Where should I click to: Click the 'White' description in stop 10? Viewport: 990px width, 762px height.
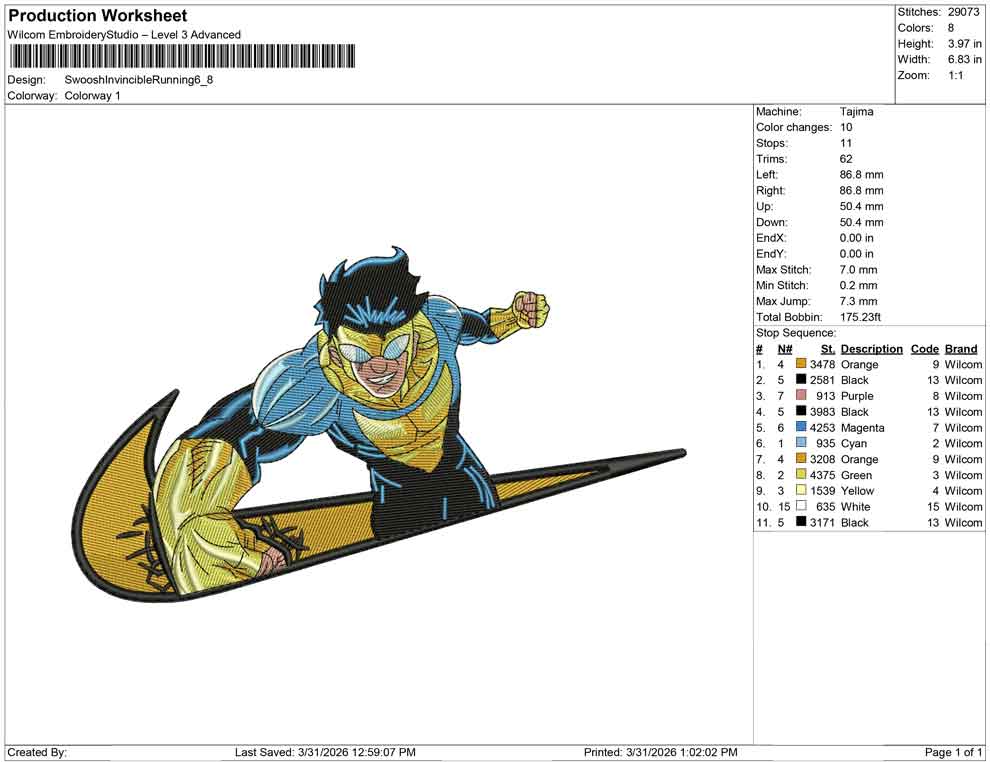(856, 506)
